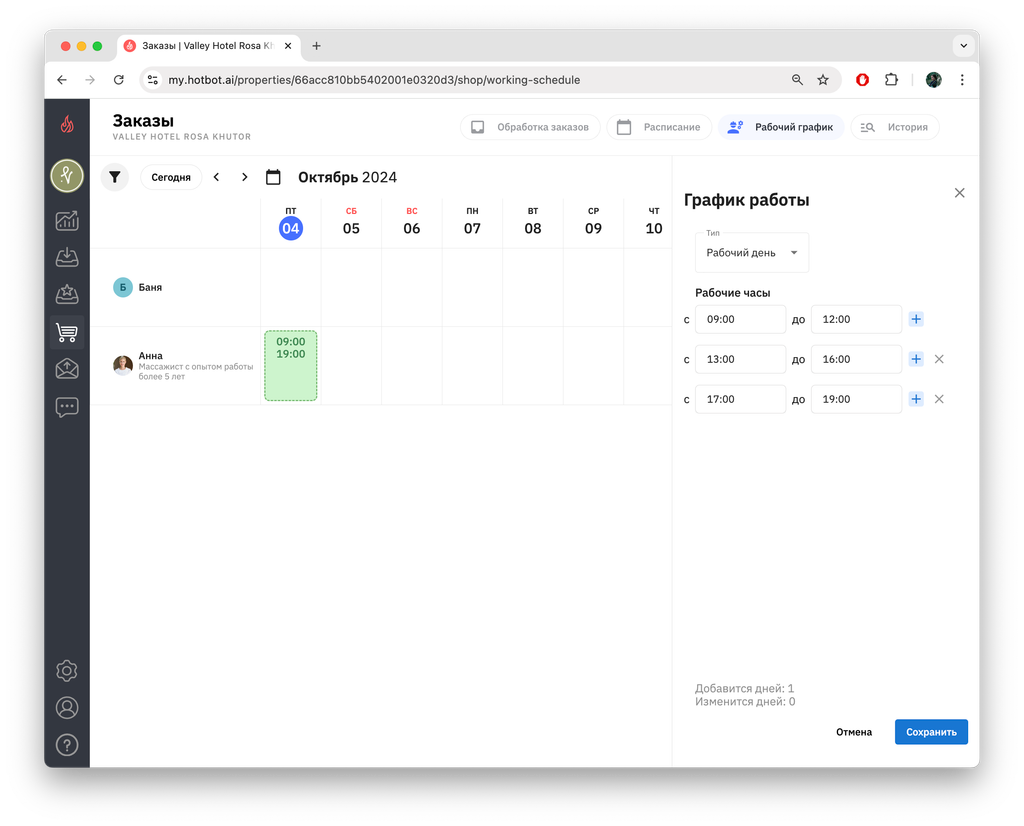Open settings gear icon in sidebar
This screenshot has height=826, width=1024.
pyautogui.click(x=67, y=671)
